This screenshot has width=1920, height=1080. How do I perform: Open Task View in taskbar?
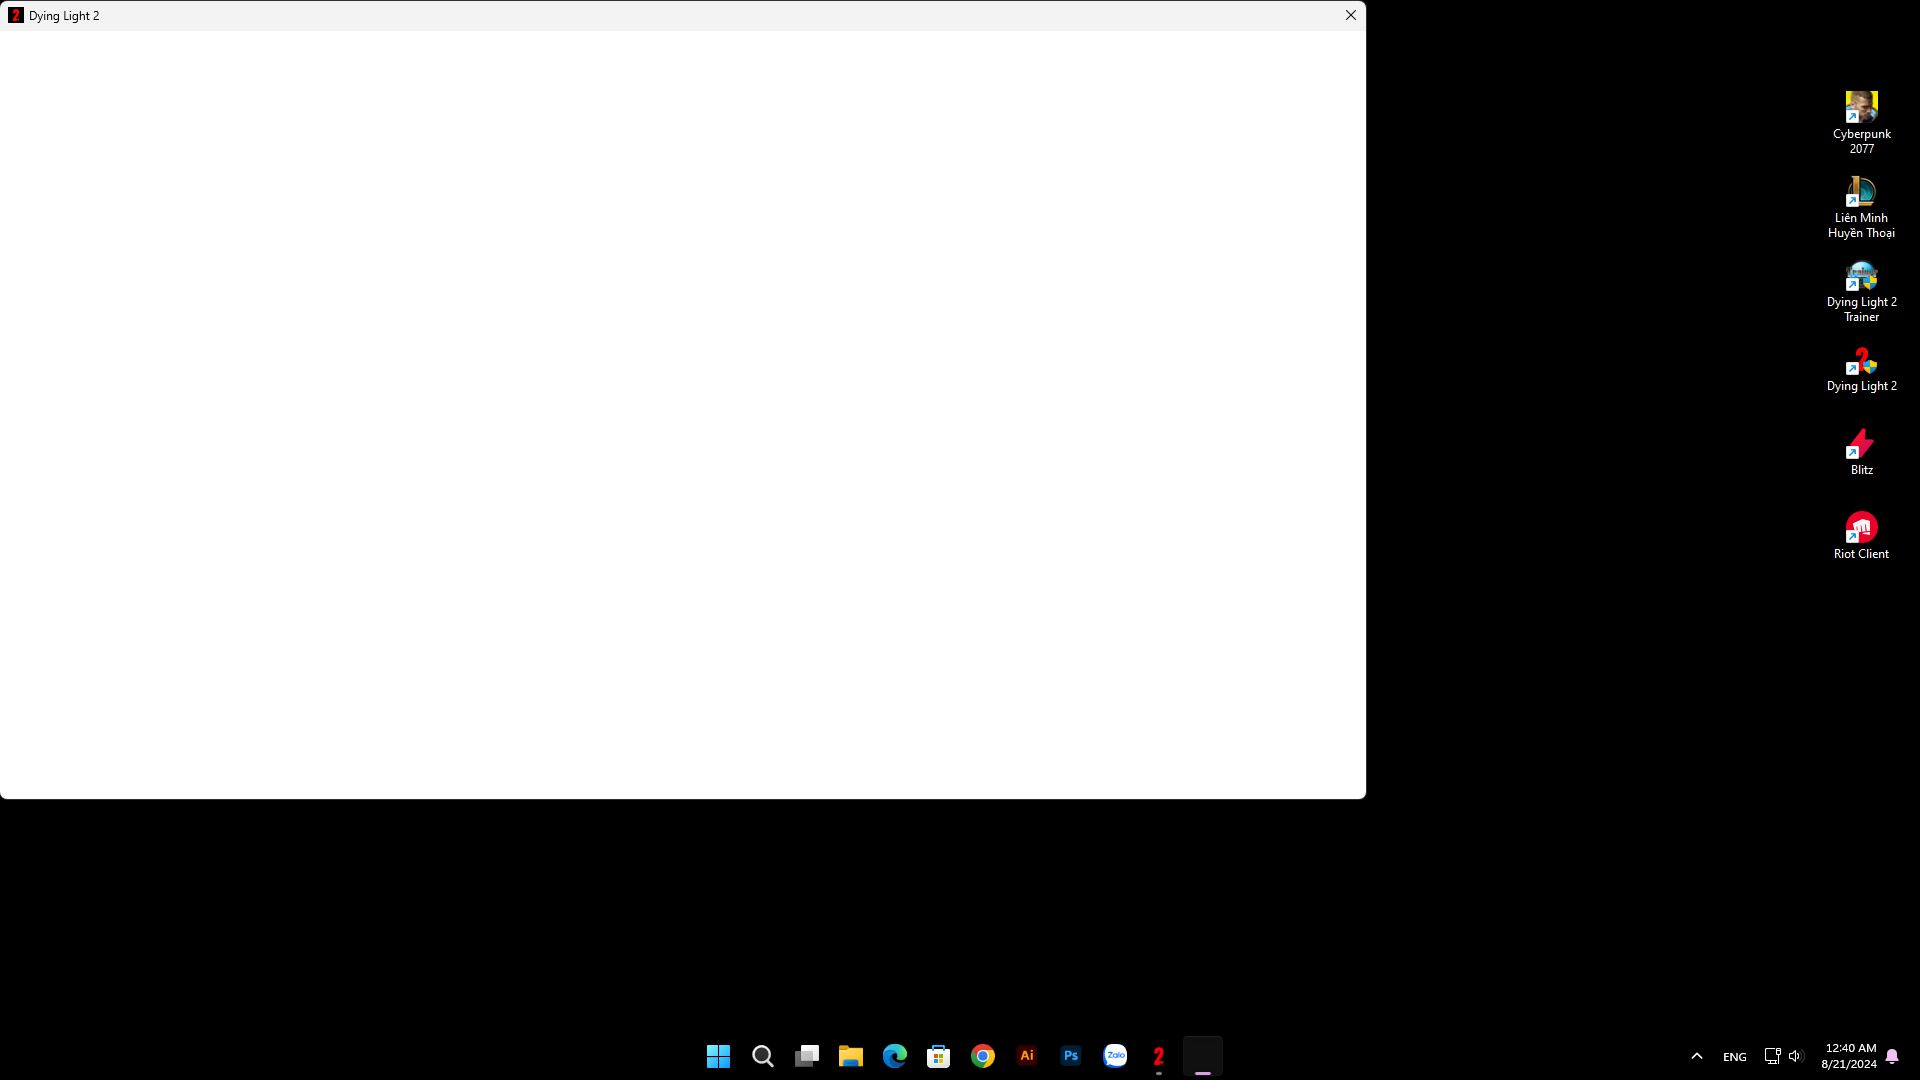pyautogui.click(x=806, y=1056)
